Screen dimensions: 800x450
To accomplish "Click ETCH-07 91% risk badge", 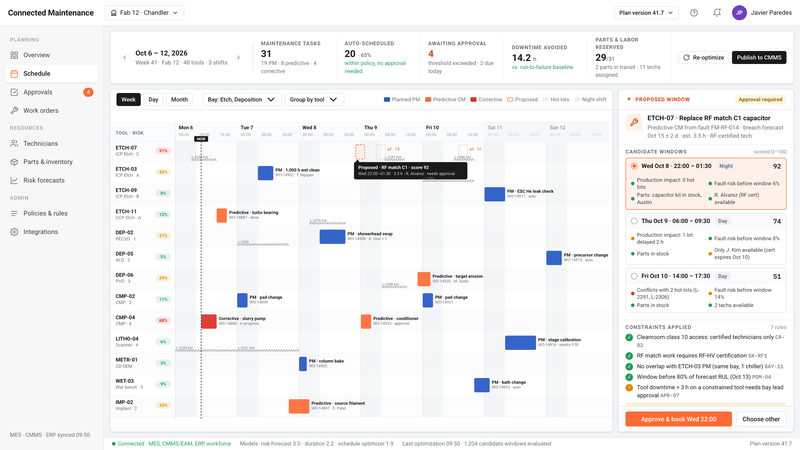I will pos(163,151).
